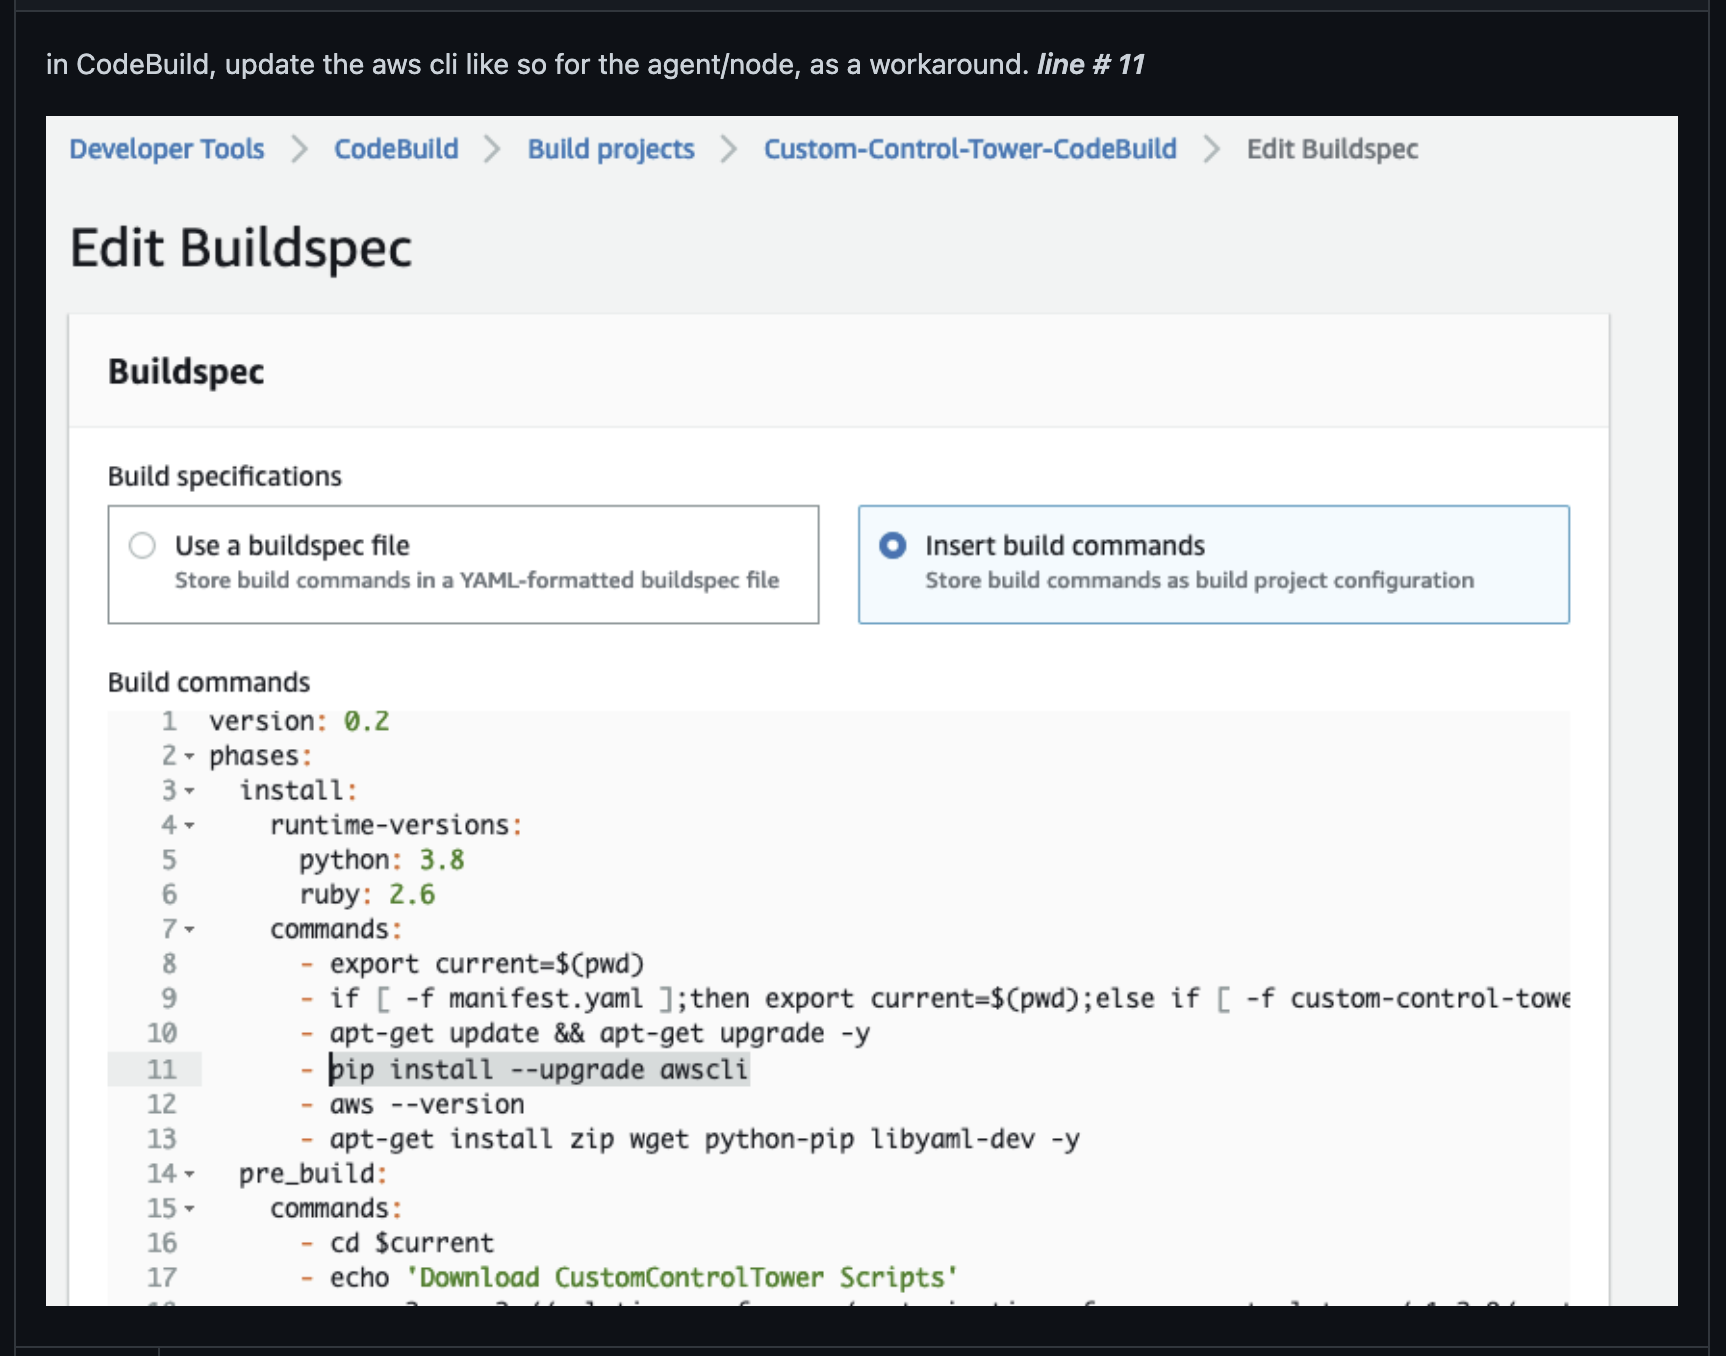The height and width of the screenshot is (1356, 1726).
Task: Click the 'apt-get install zip wget python-pip' line
Action: pyautogui.click(x=705, y=1139)
